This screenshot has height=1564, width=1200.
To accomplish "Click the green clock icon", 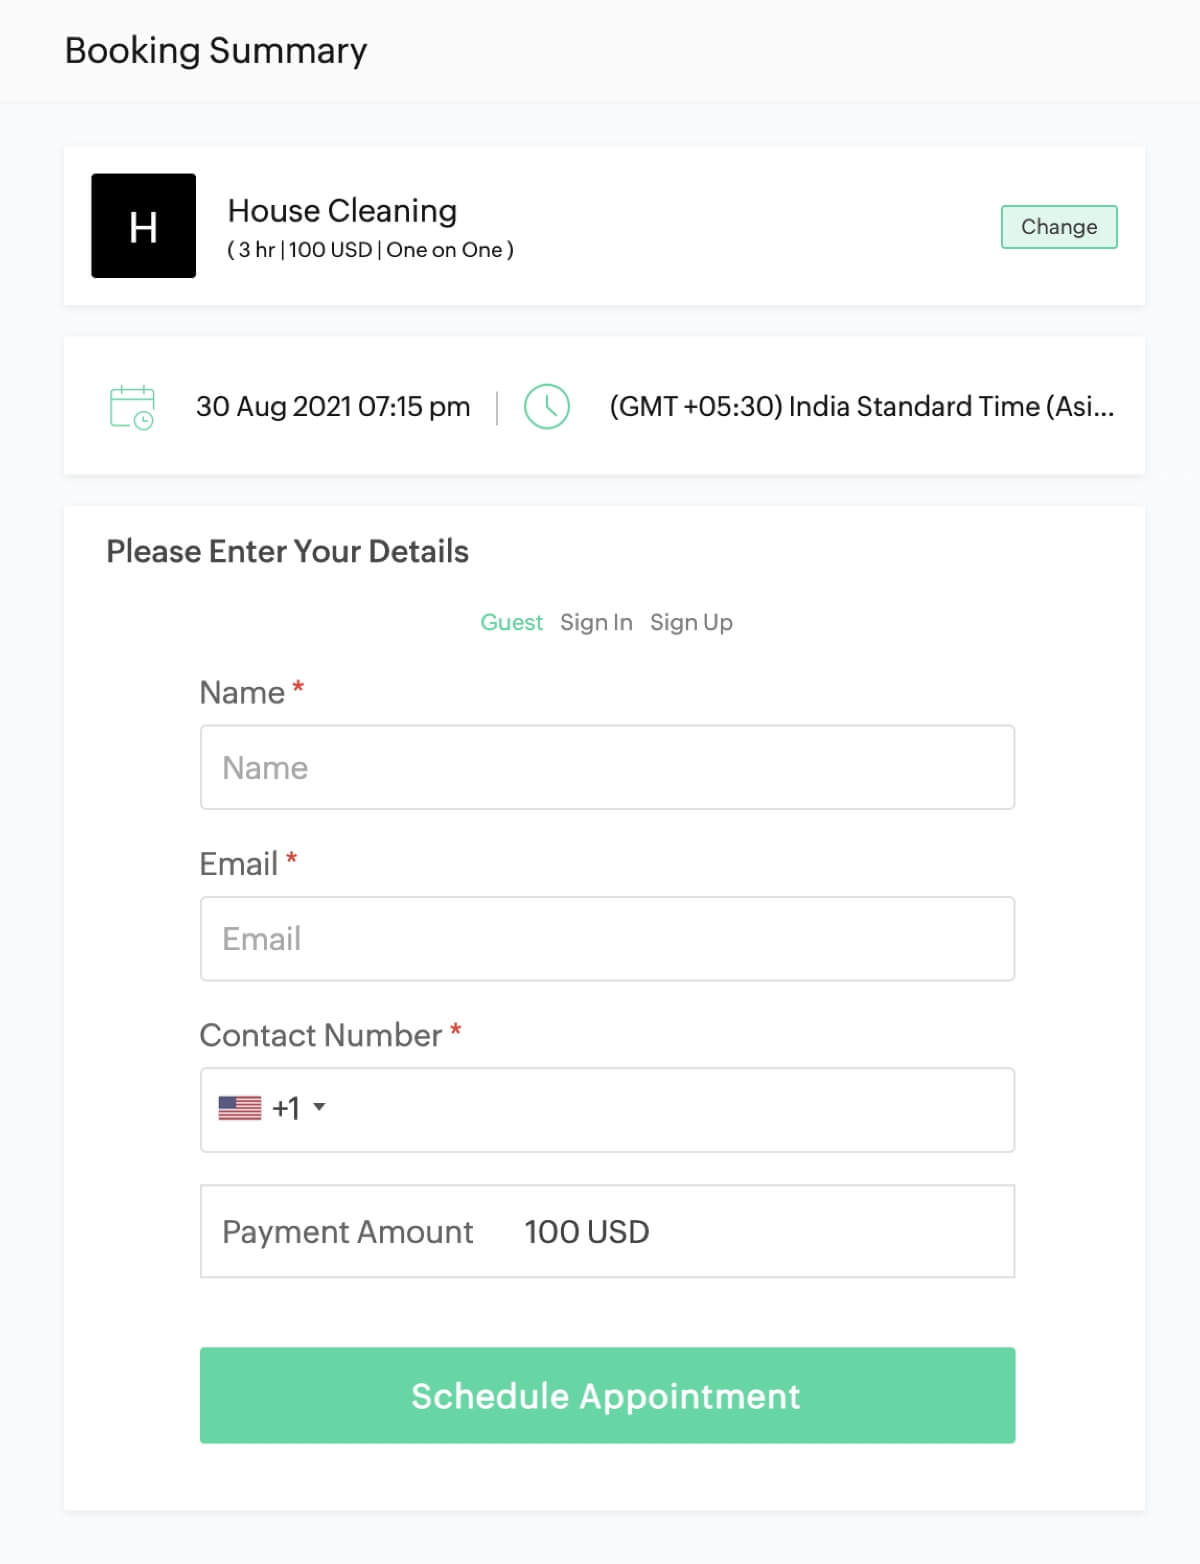I will point(548,406).
